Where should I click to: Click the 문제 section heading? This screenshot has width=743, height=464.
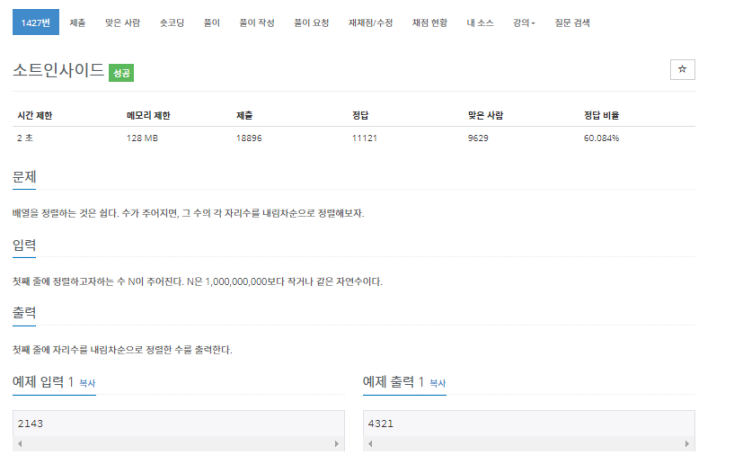click(x=24, y=177)
